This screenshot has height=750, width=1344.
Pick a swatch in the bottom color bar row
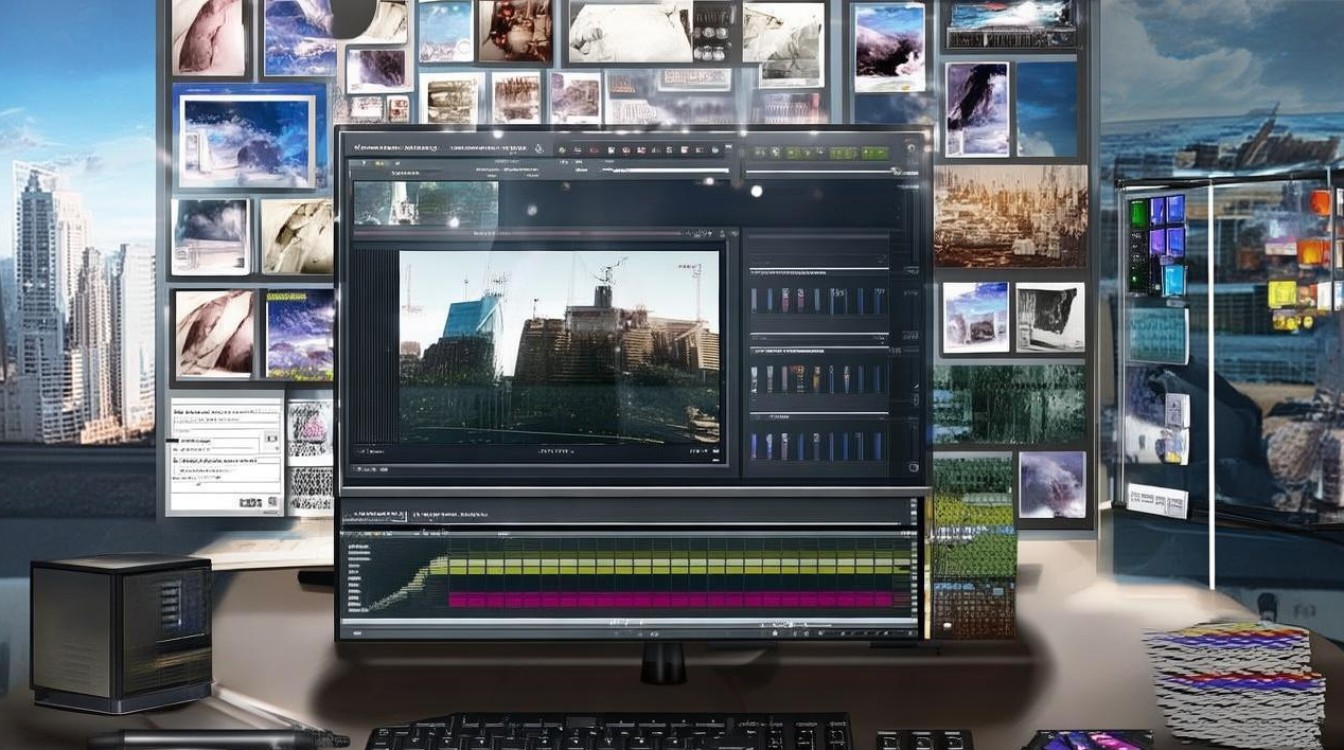coord(818,446)
